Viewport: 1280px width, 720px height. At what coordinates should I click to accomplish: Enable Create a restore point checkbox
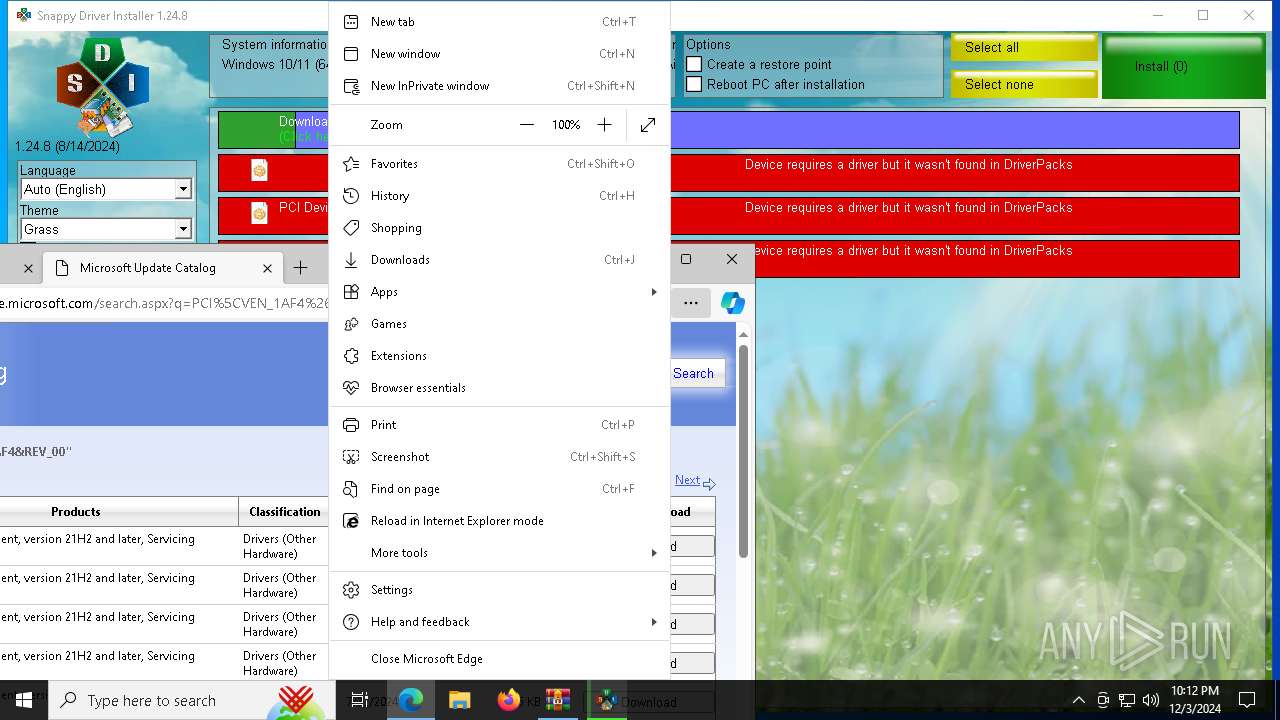(694, 64)
